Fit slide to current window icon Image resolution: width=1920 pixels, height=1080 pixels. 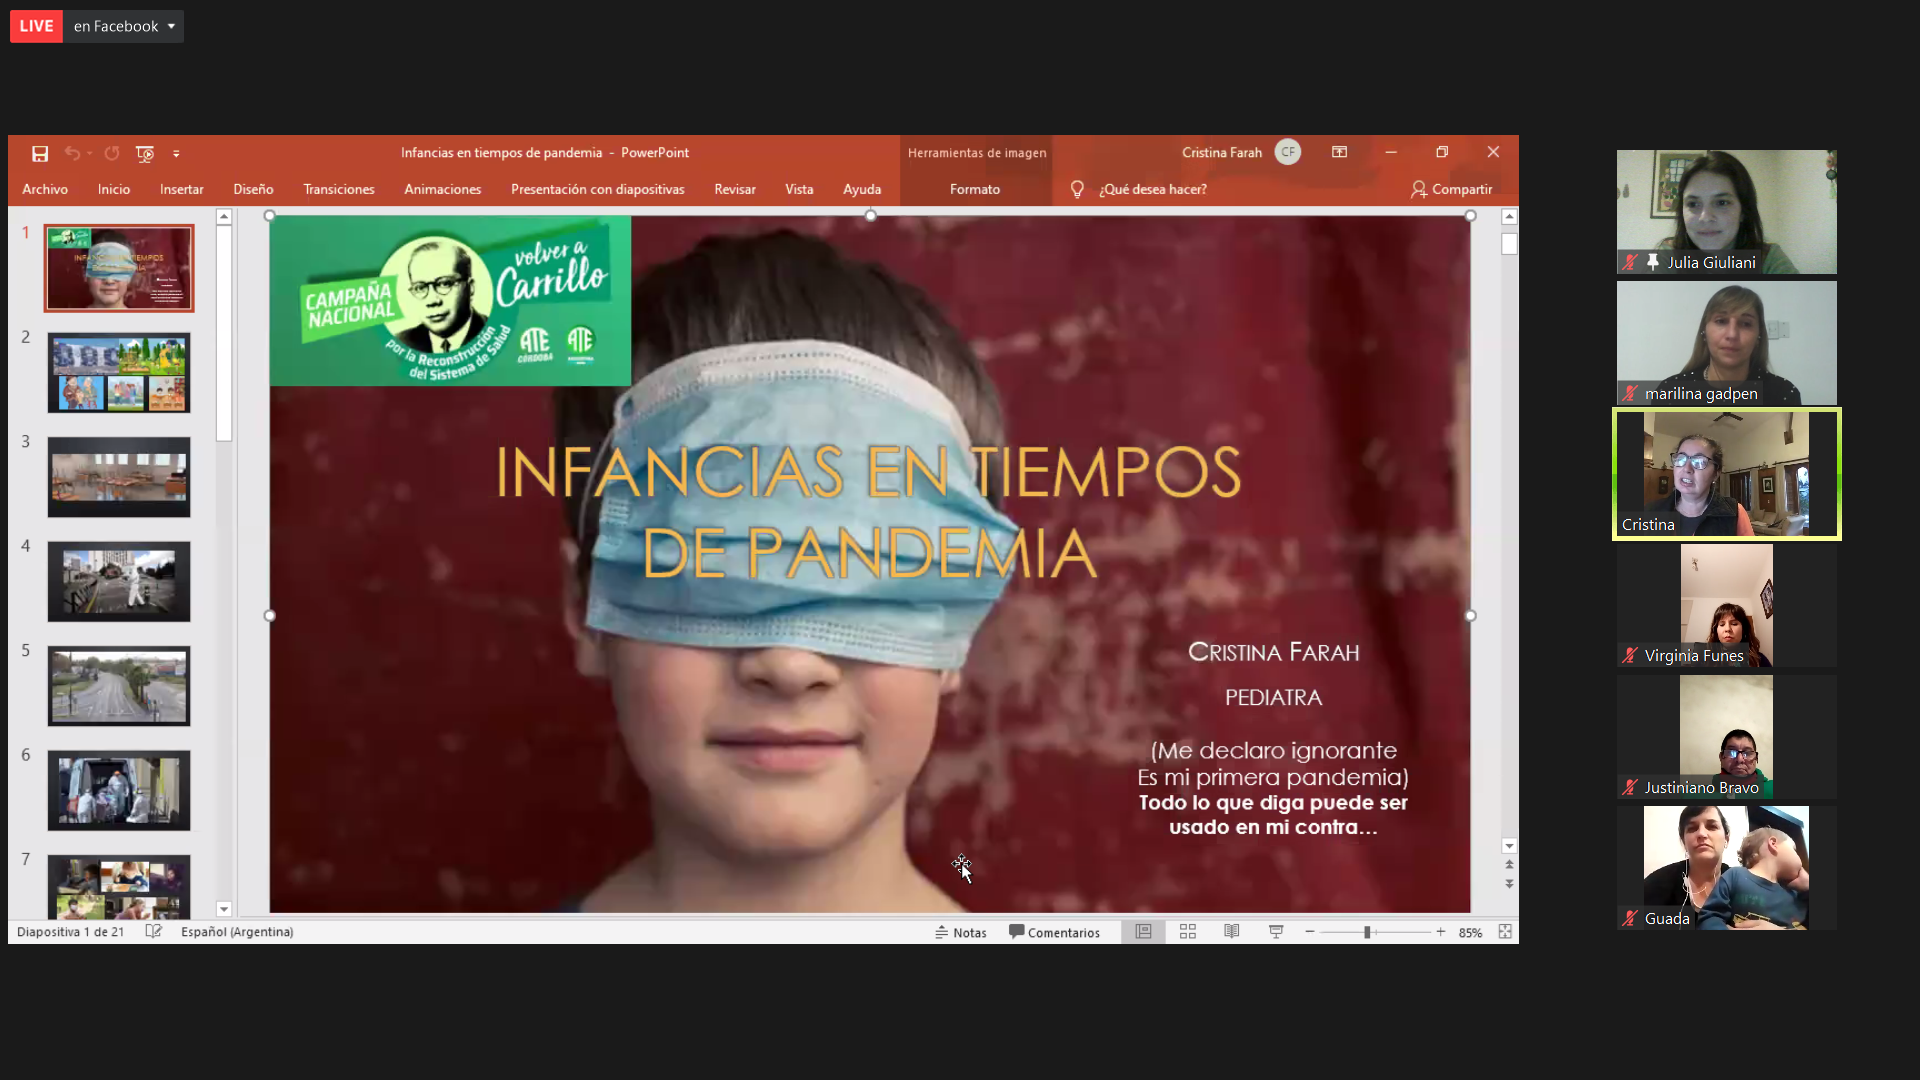(x=1505, y=932)
